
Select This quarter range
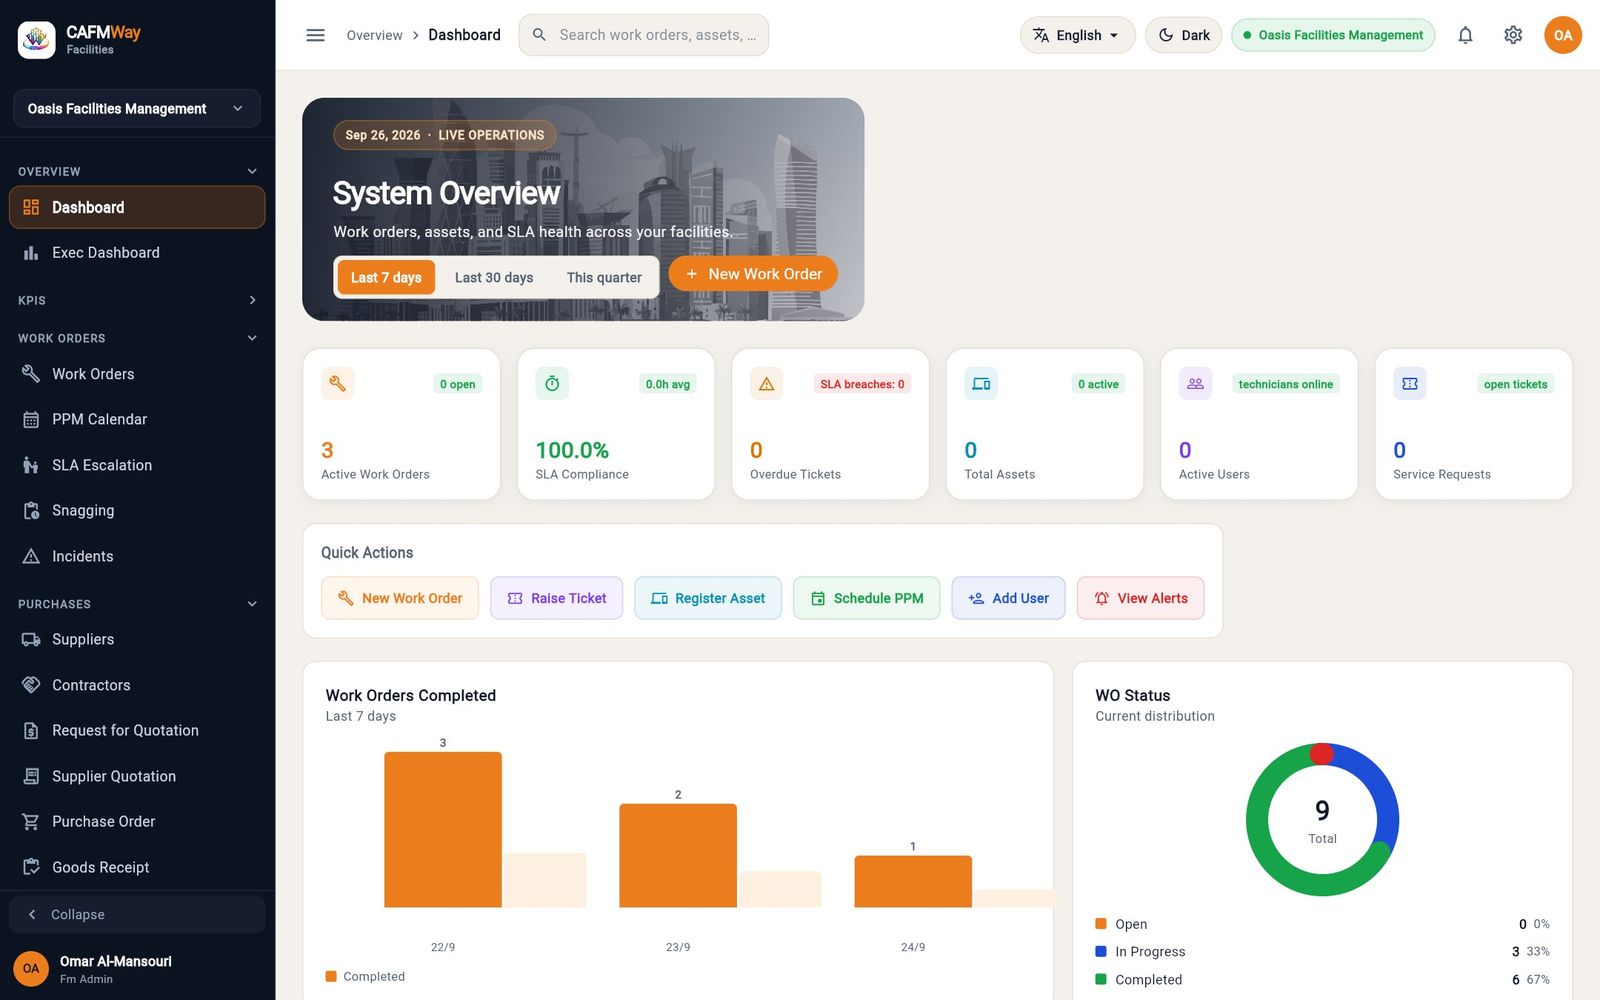[x=604, y=277]
